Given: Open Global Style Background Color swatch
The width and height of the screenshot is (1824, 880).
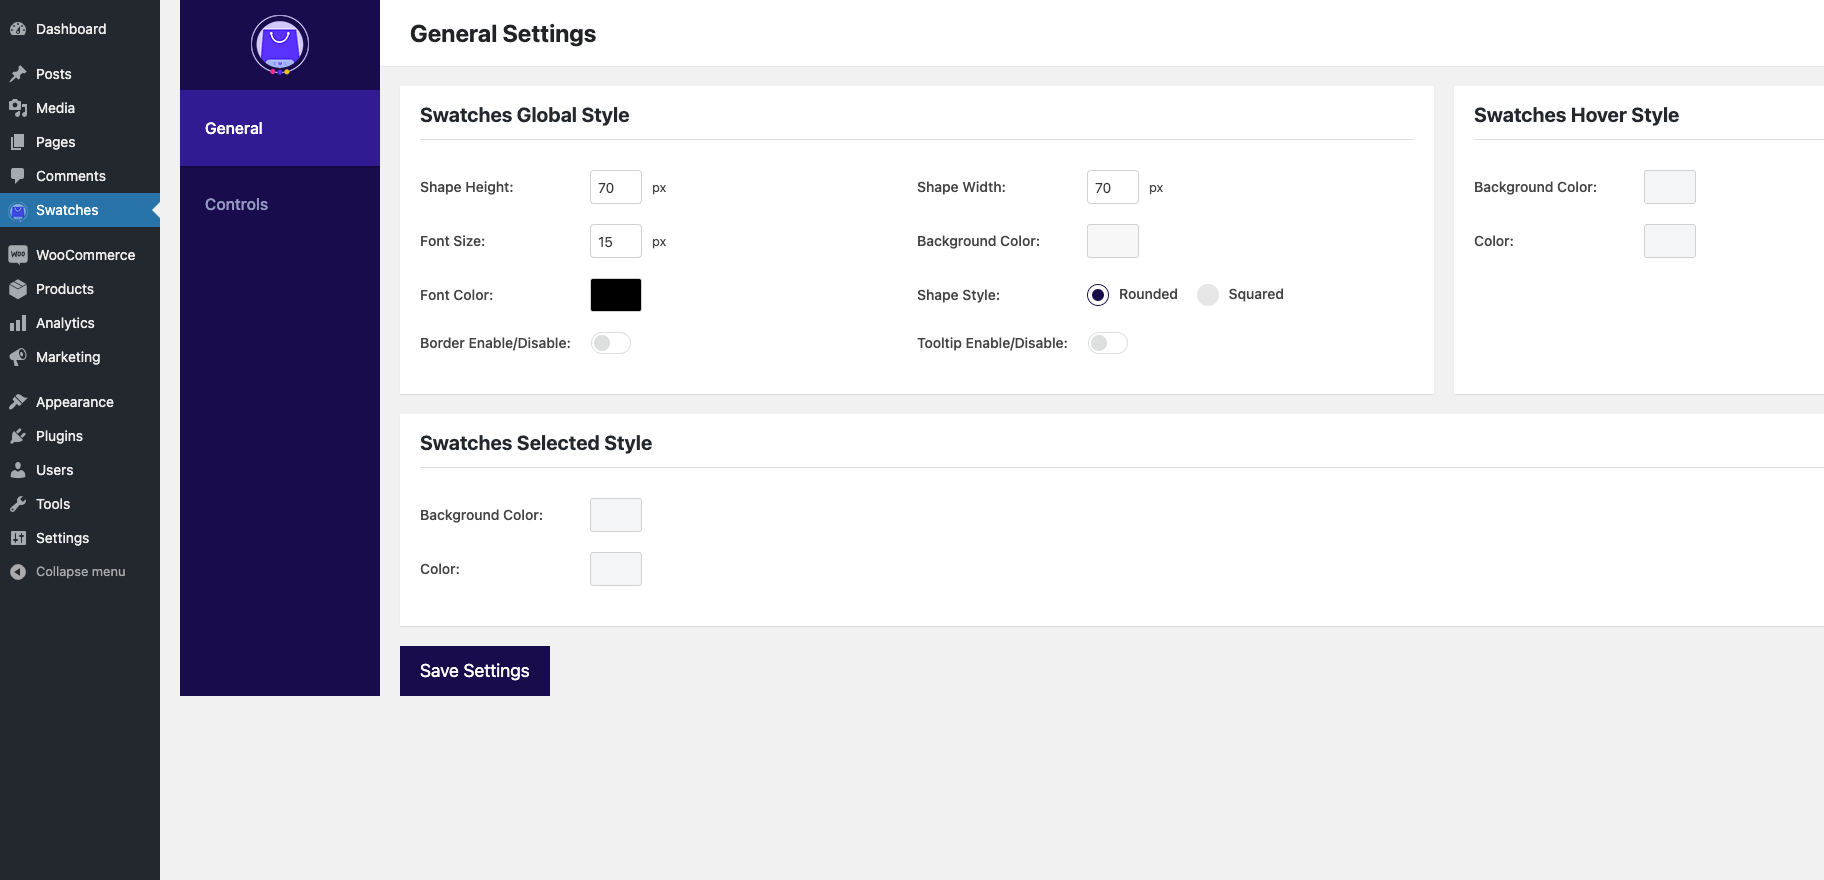Looking at the screenshot, I should [x=1113, y=241].
